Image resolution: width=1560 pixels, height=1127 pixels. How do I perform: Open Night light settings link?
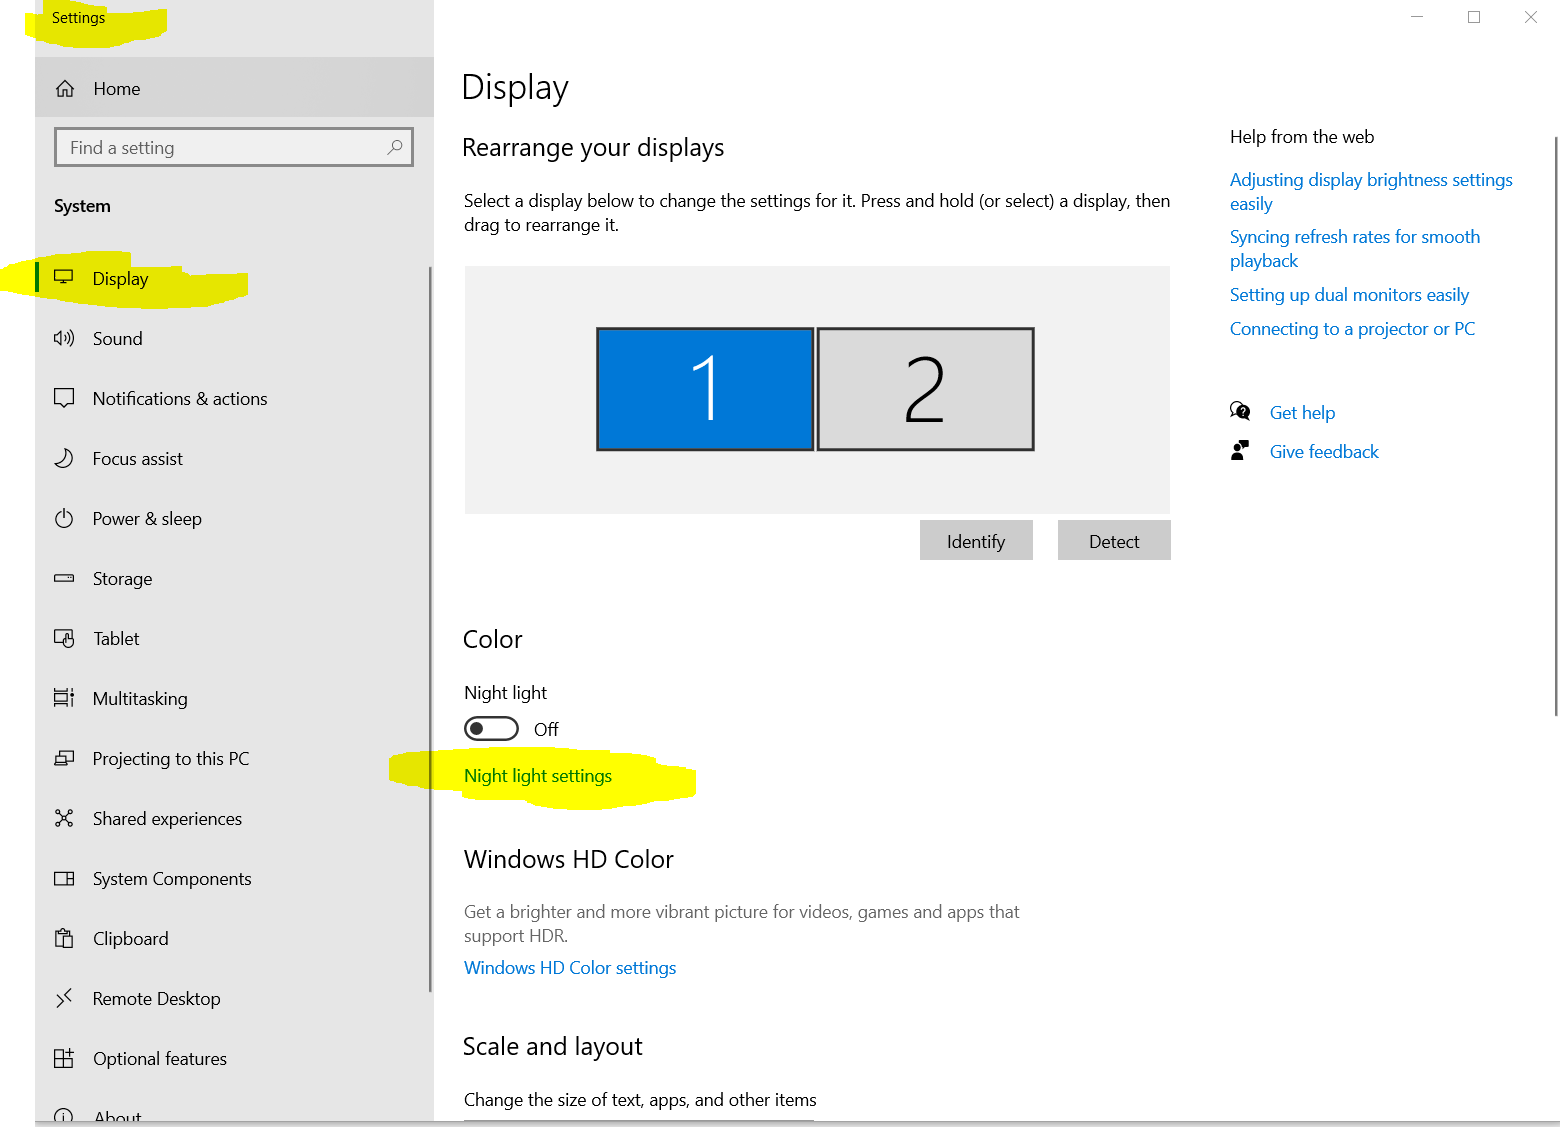(538, 776)
